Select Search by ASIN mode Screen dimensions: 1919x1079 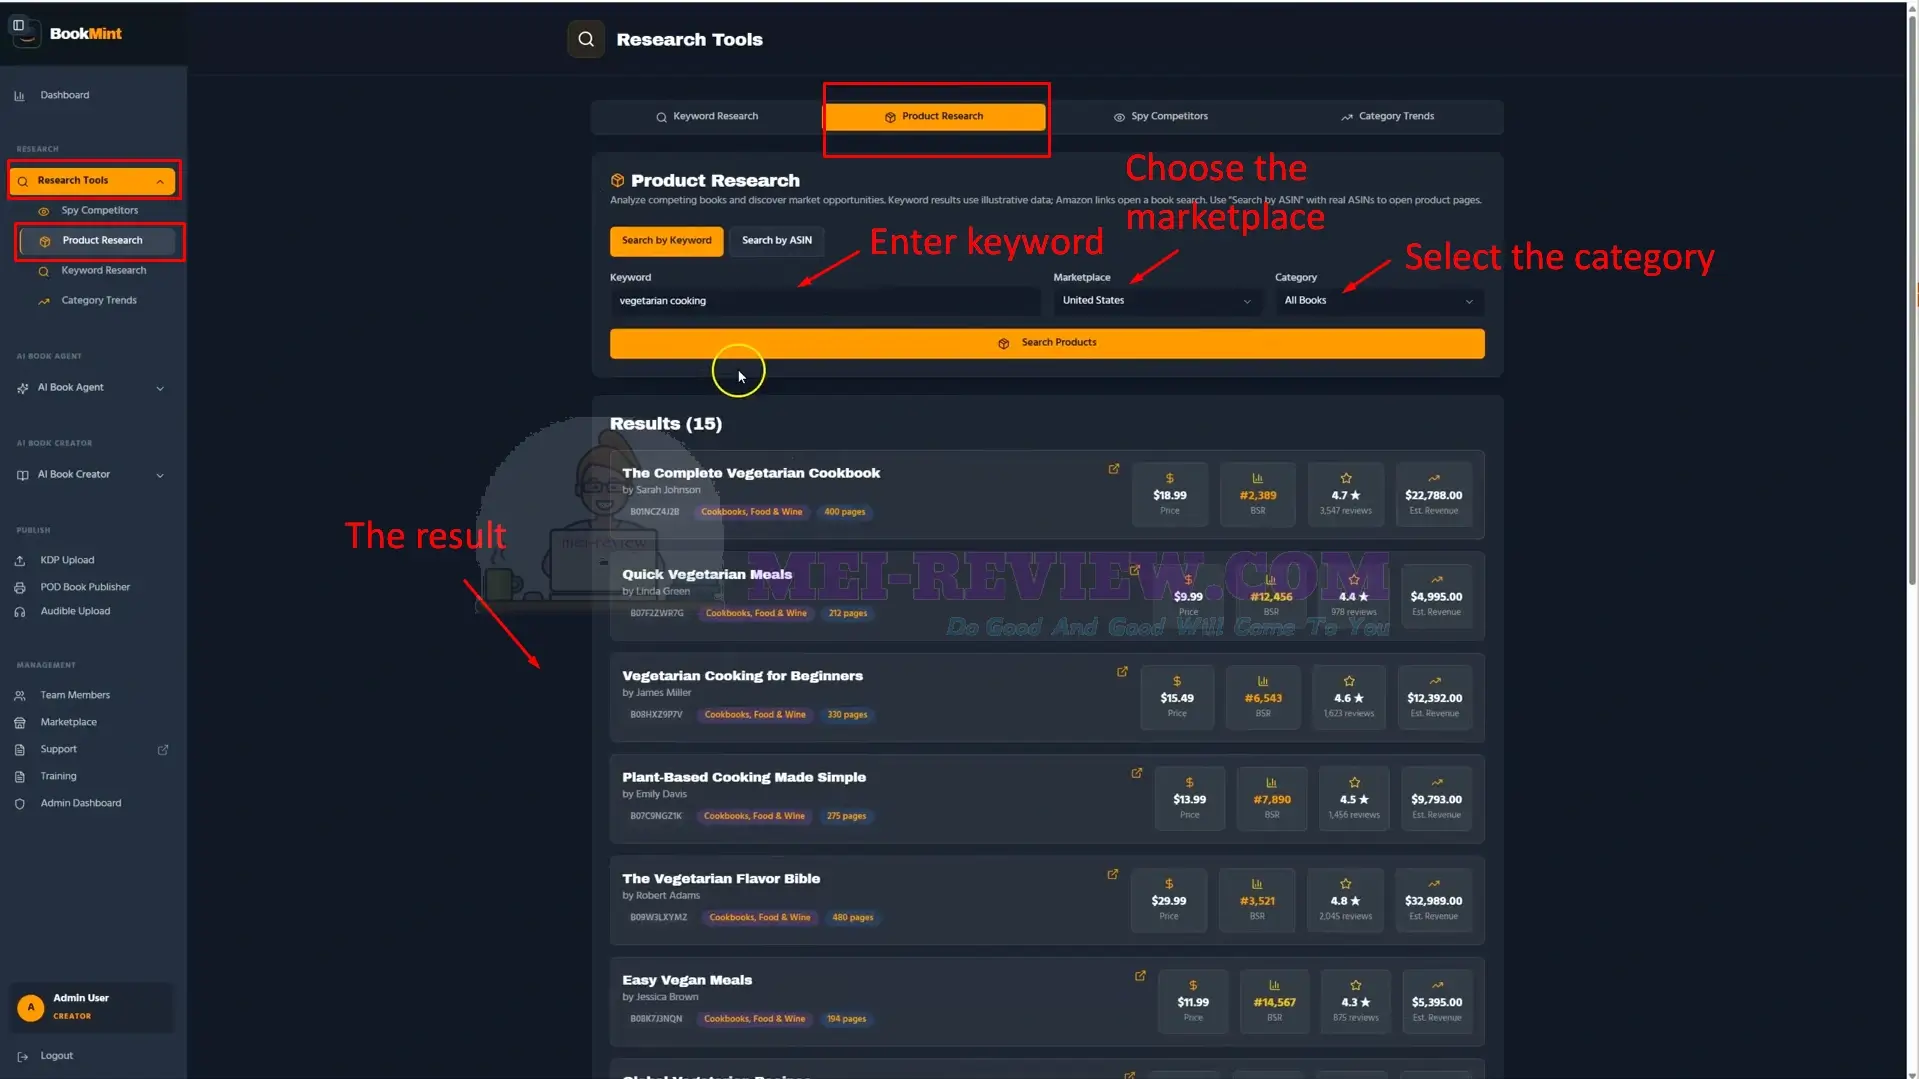pyautogui.click(x=777, y=241)
